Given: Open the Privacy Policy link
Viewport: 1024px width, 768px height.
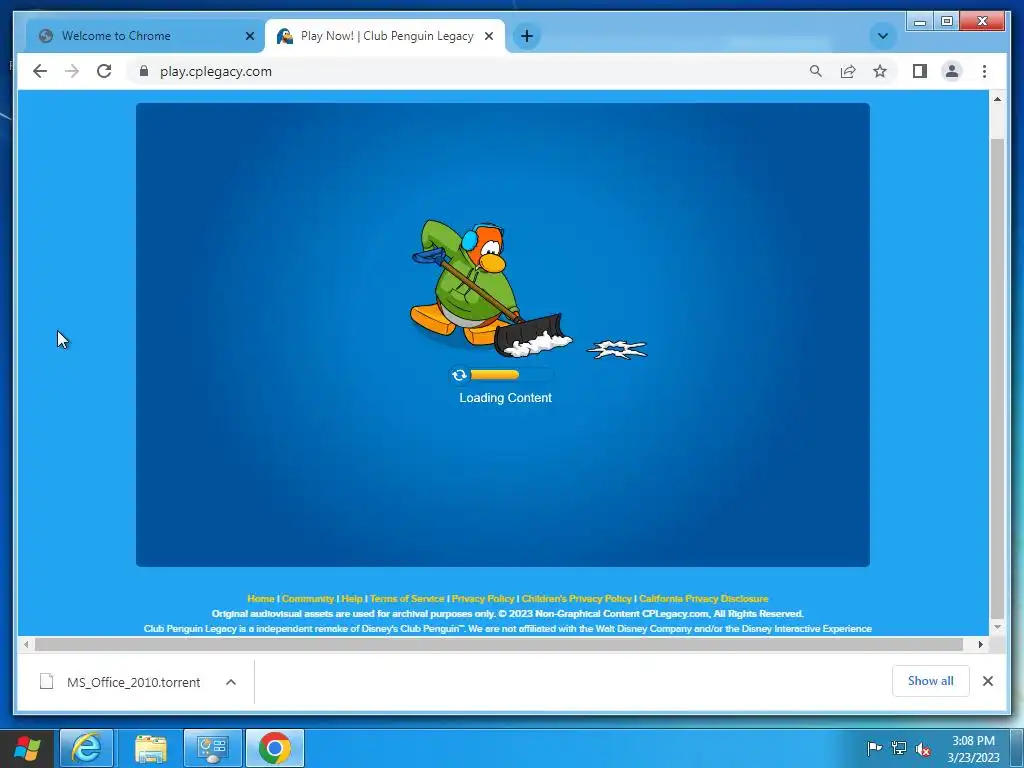Looking at the screenshot, I should [483, 598].
